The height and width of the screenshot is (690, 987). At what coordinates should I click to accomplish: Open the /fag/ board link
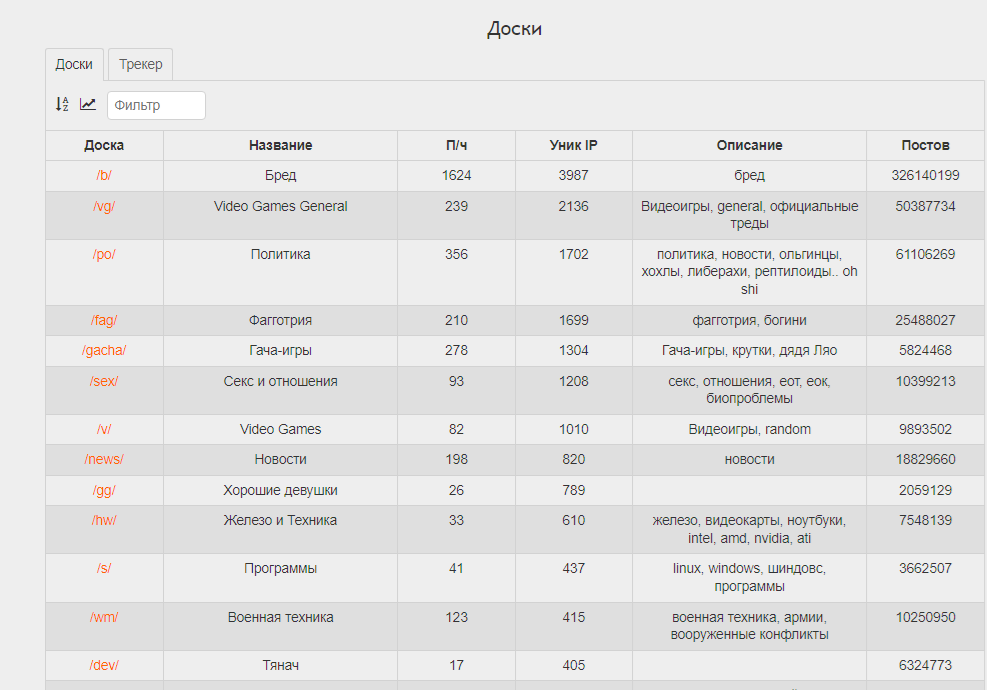(x=104, y=320)
